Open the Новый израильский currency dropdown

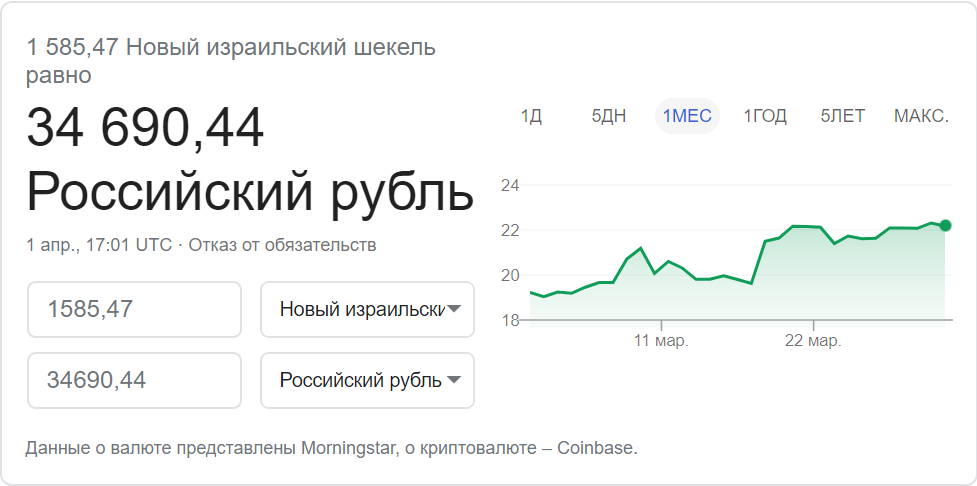[367, 310]
